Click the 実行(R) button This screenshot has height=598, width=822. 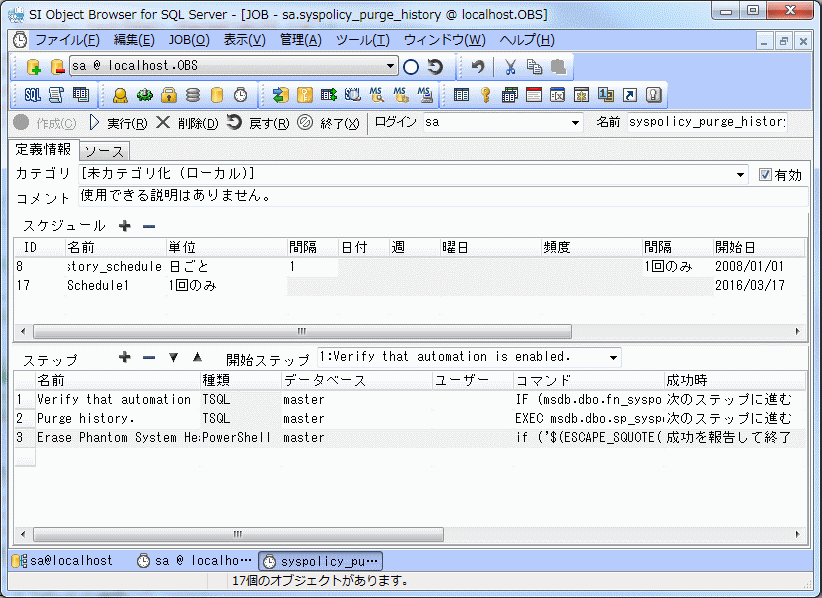click(x=118, y=123)
